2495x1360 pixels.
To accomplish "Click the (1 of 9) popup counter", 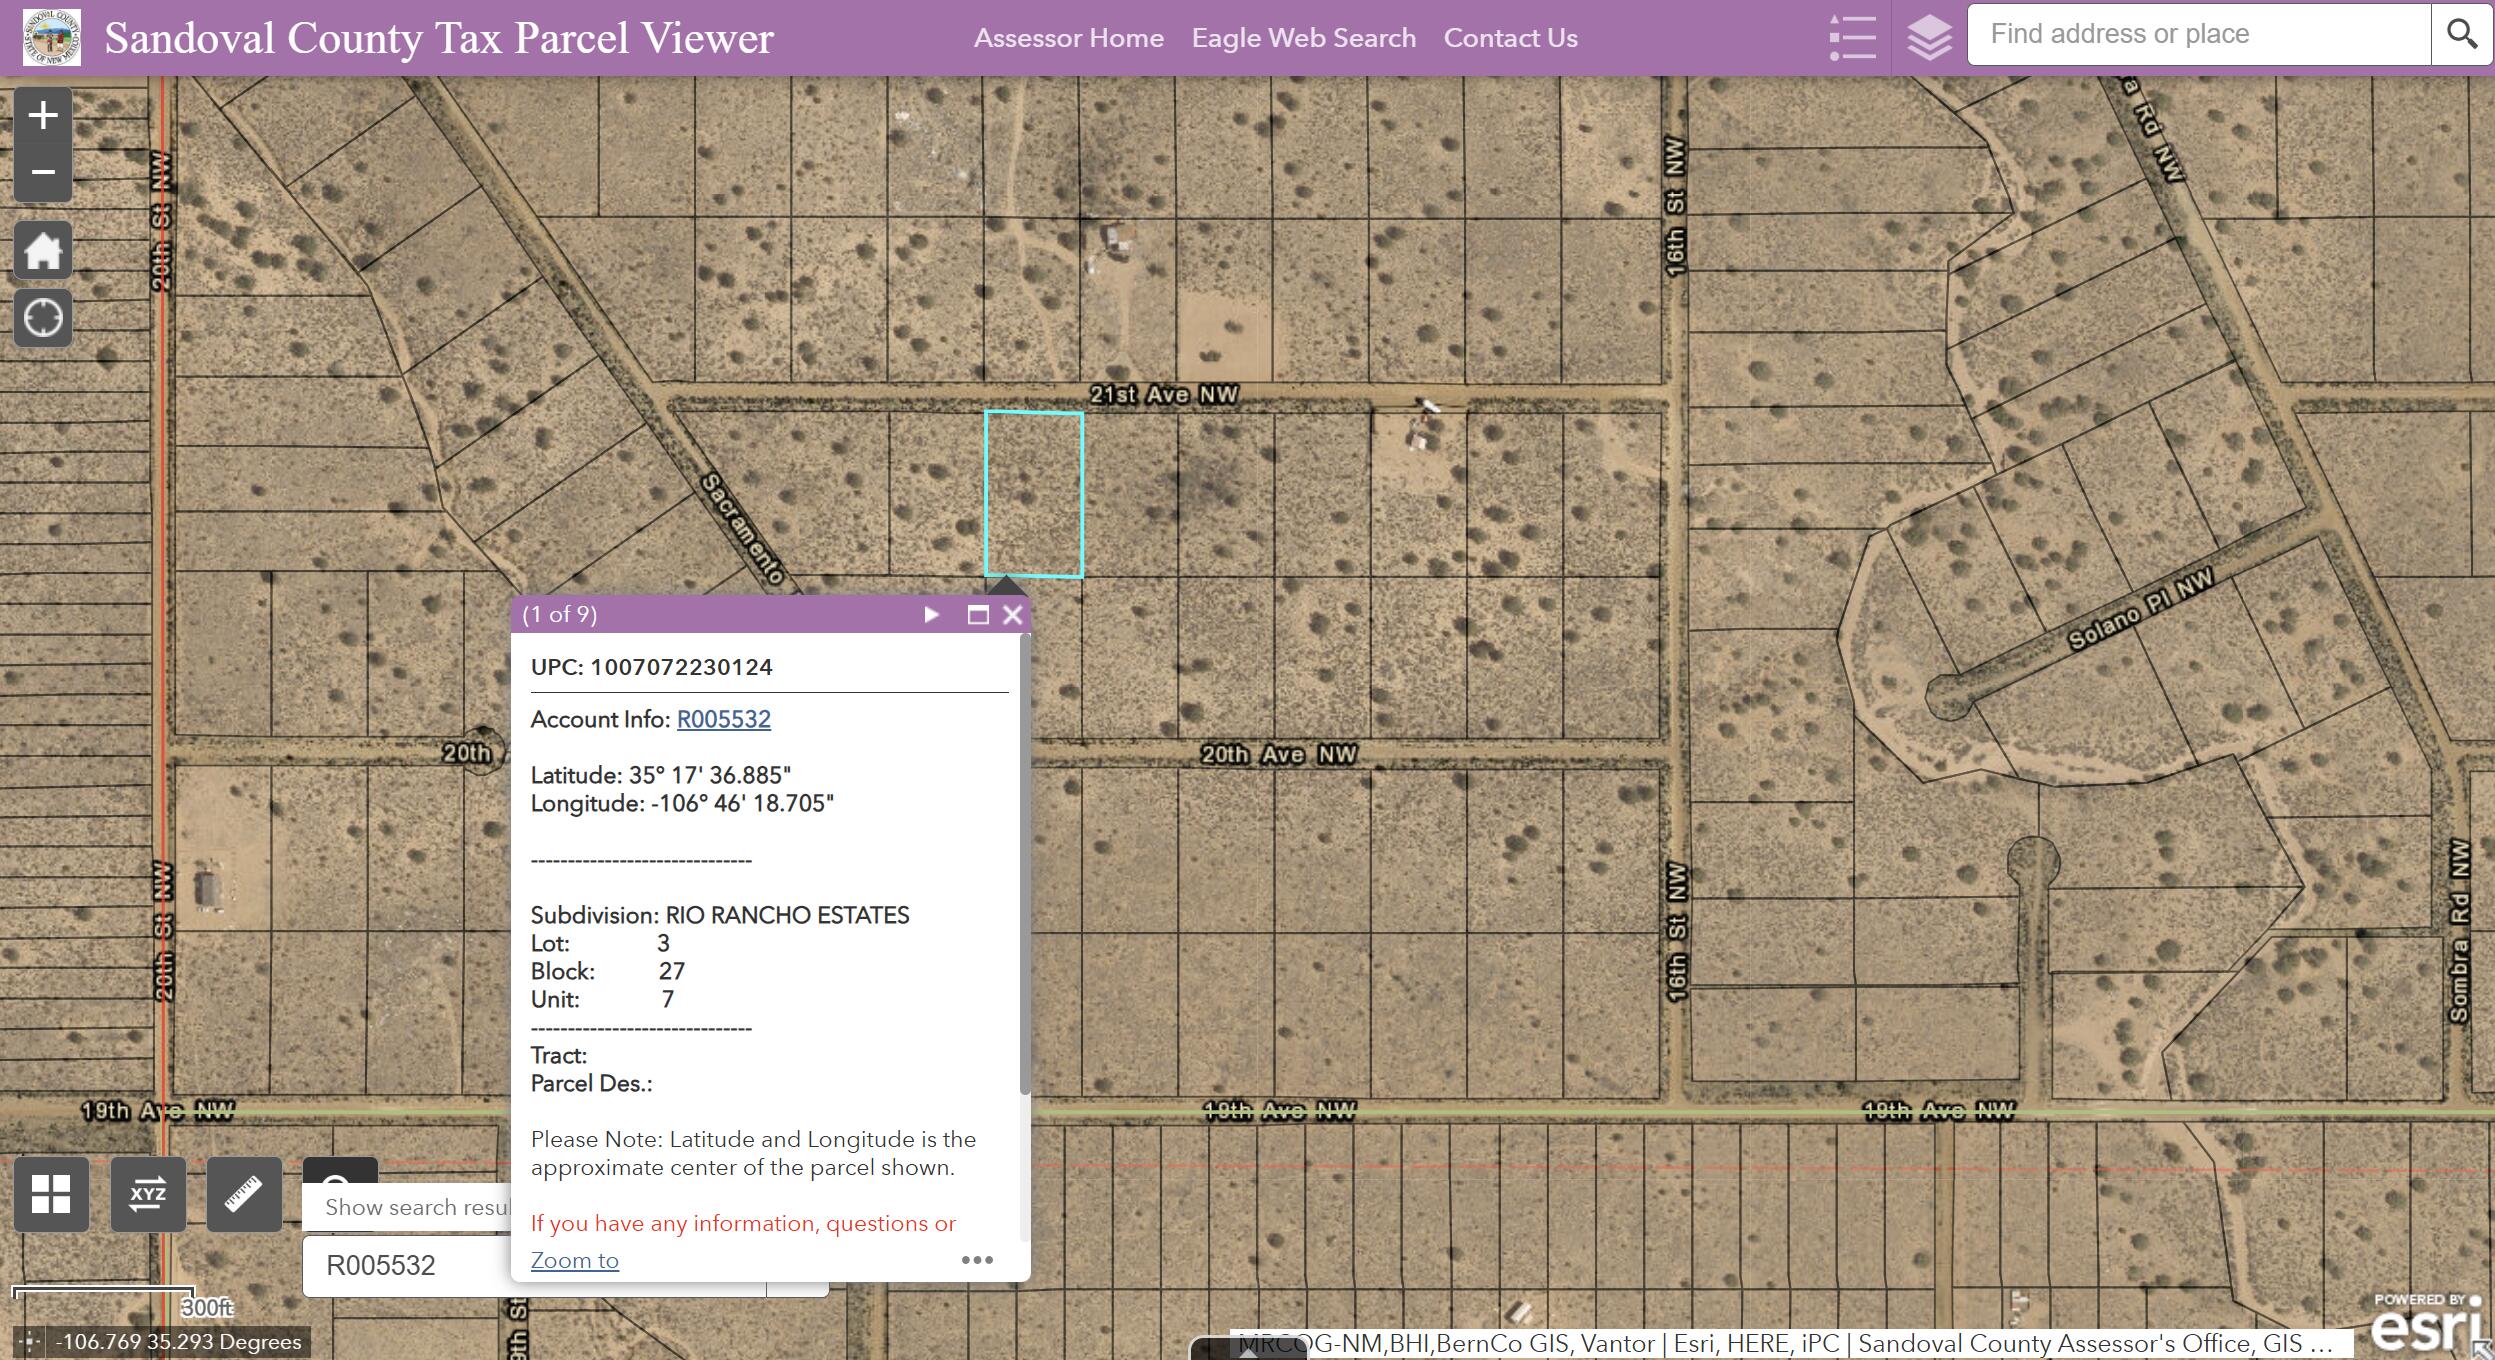I will pos(560,614).
